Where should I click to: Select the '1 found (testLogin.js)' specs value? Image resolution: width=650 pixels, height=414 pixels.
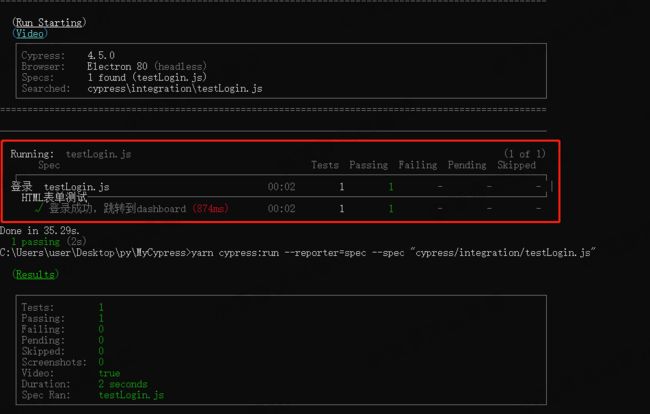(147, 77)
